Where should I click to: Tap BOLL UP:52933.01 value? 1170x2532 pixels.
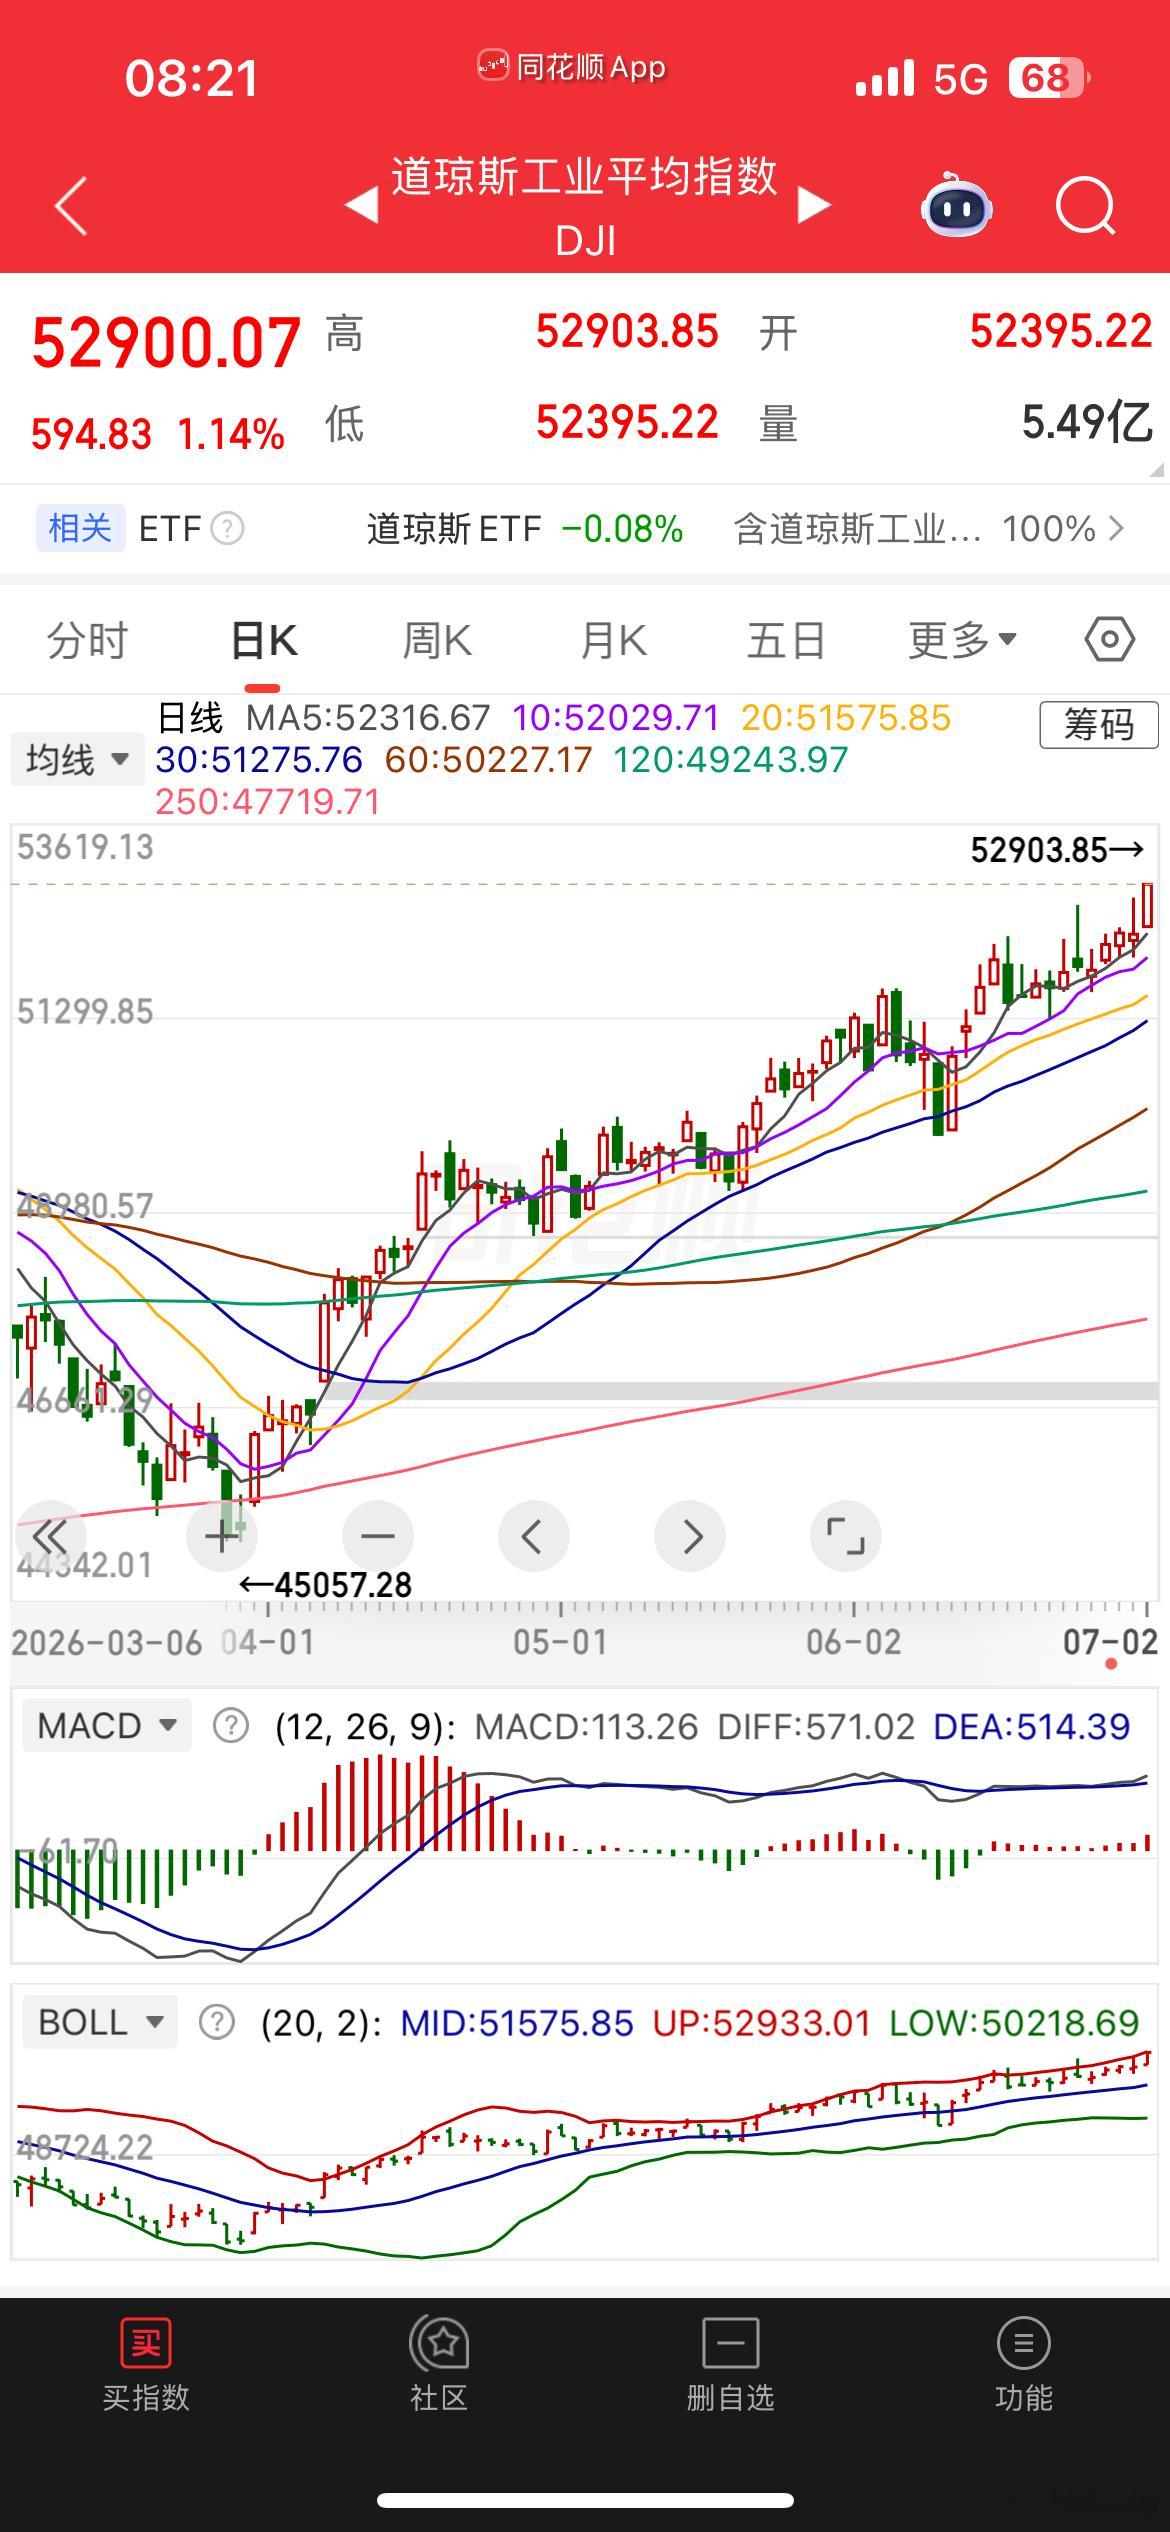pos(762,2023)
